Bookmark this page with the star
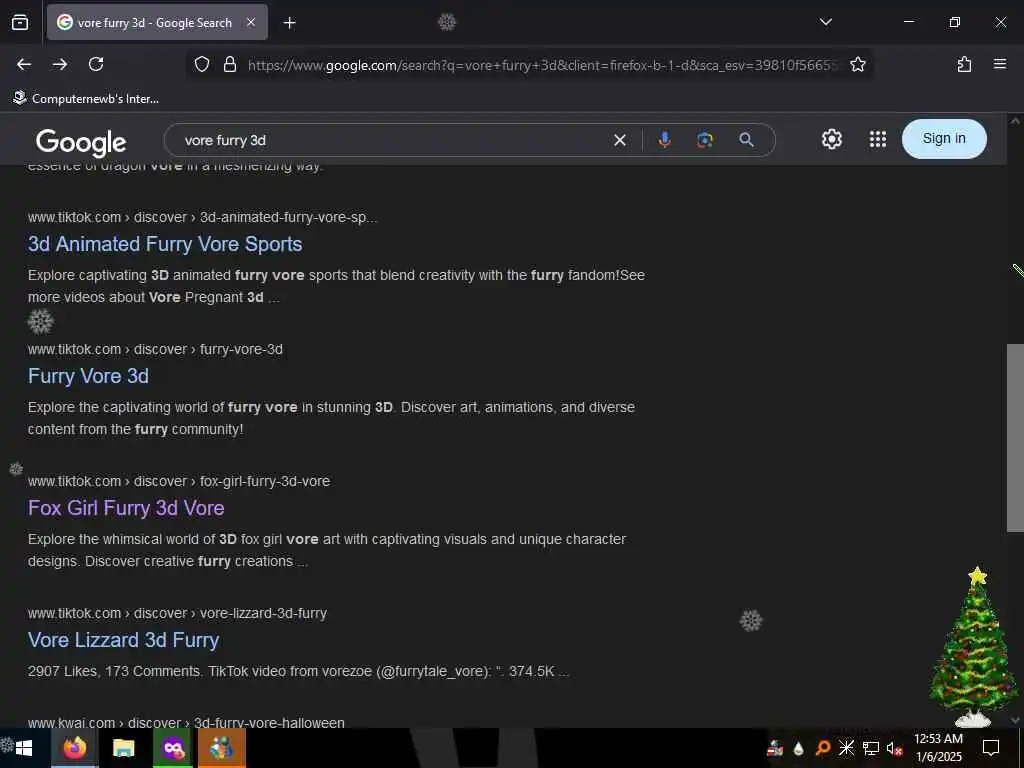Image resolution: width=1024 pixels, height=768 pixels. [857, 64]
